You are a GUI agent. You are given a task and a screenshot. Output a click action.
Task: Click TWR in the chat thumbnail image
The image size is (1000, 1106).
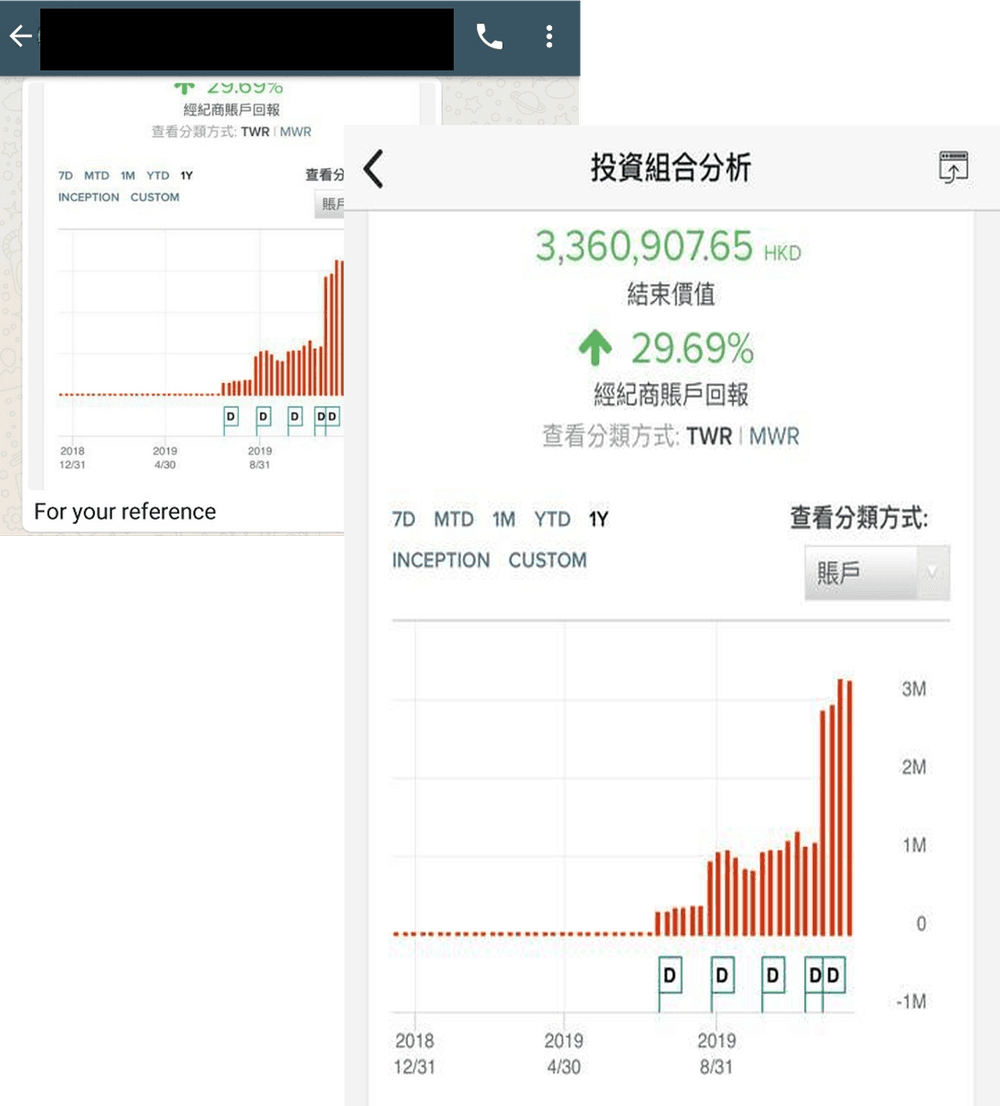tap(255, 132)
